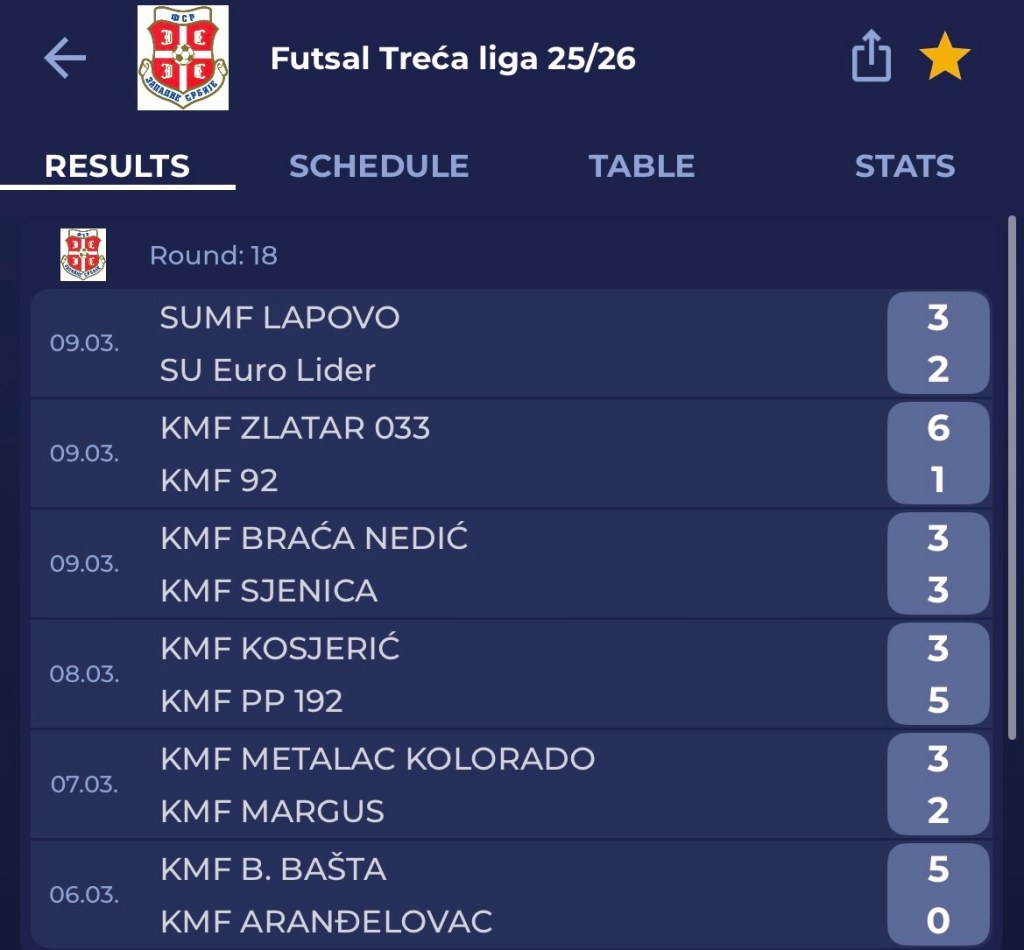
Task: Click the Round: 18 header label
Action: [x=213, y=256]
